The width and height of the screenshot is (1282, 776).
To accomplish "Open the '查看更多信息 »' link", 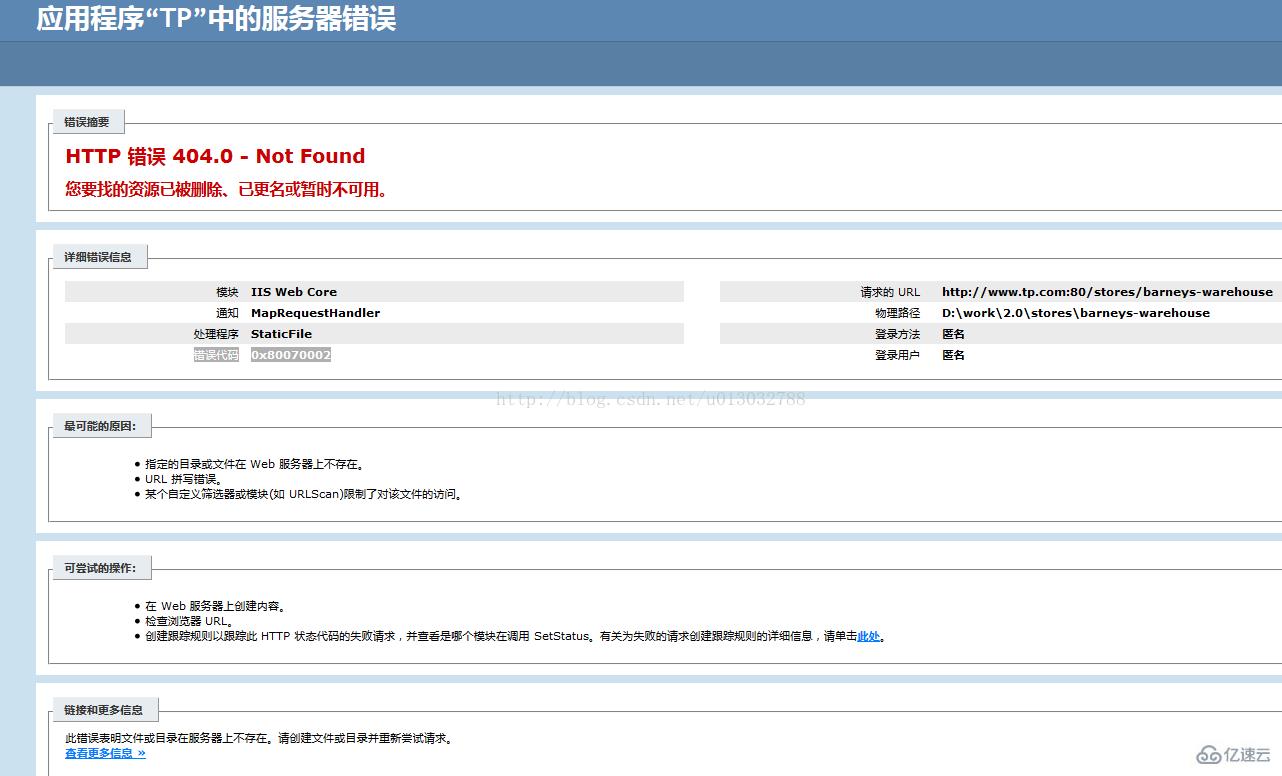I will 105,753.
